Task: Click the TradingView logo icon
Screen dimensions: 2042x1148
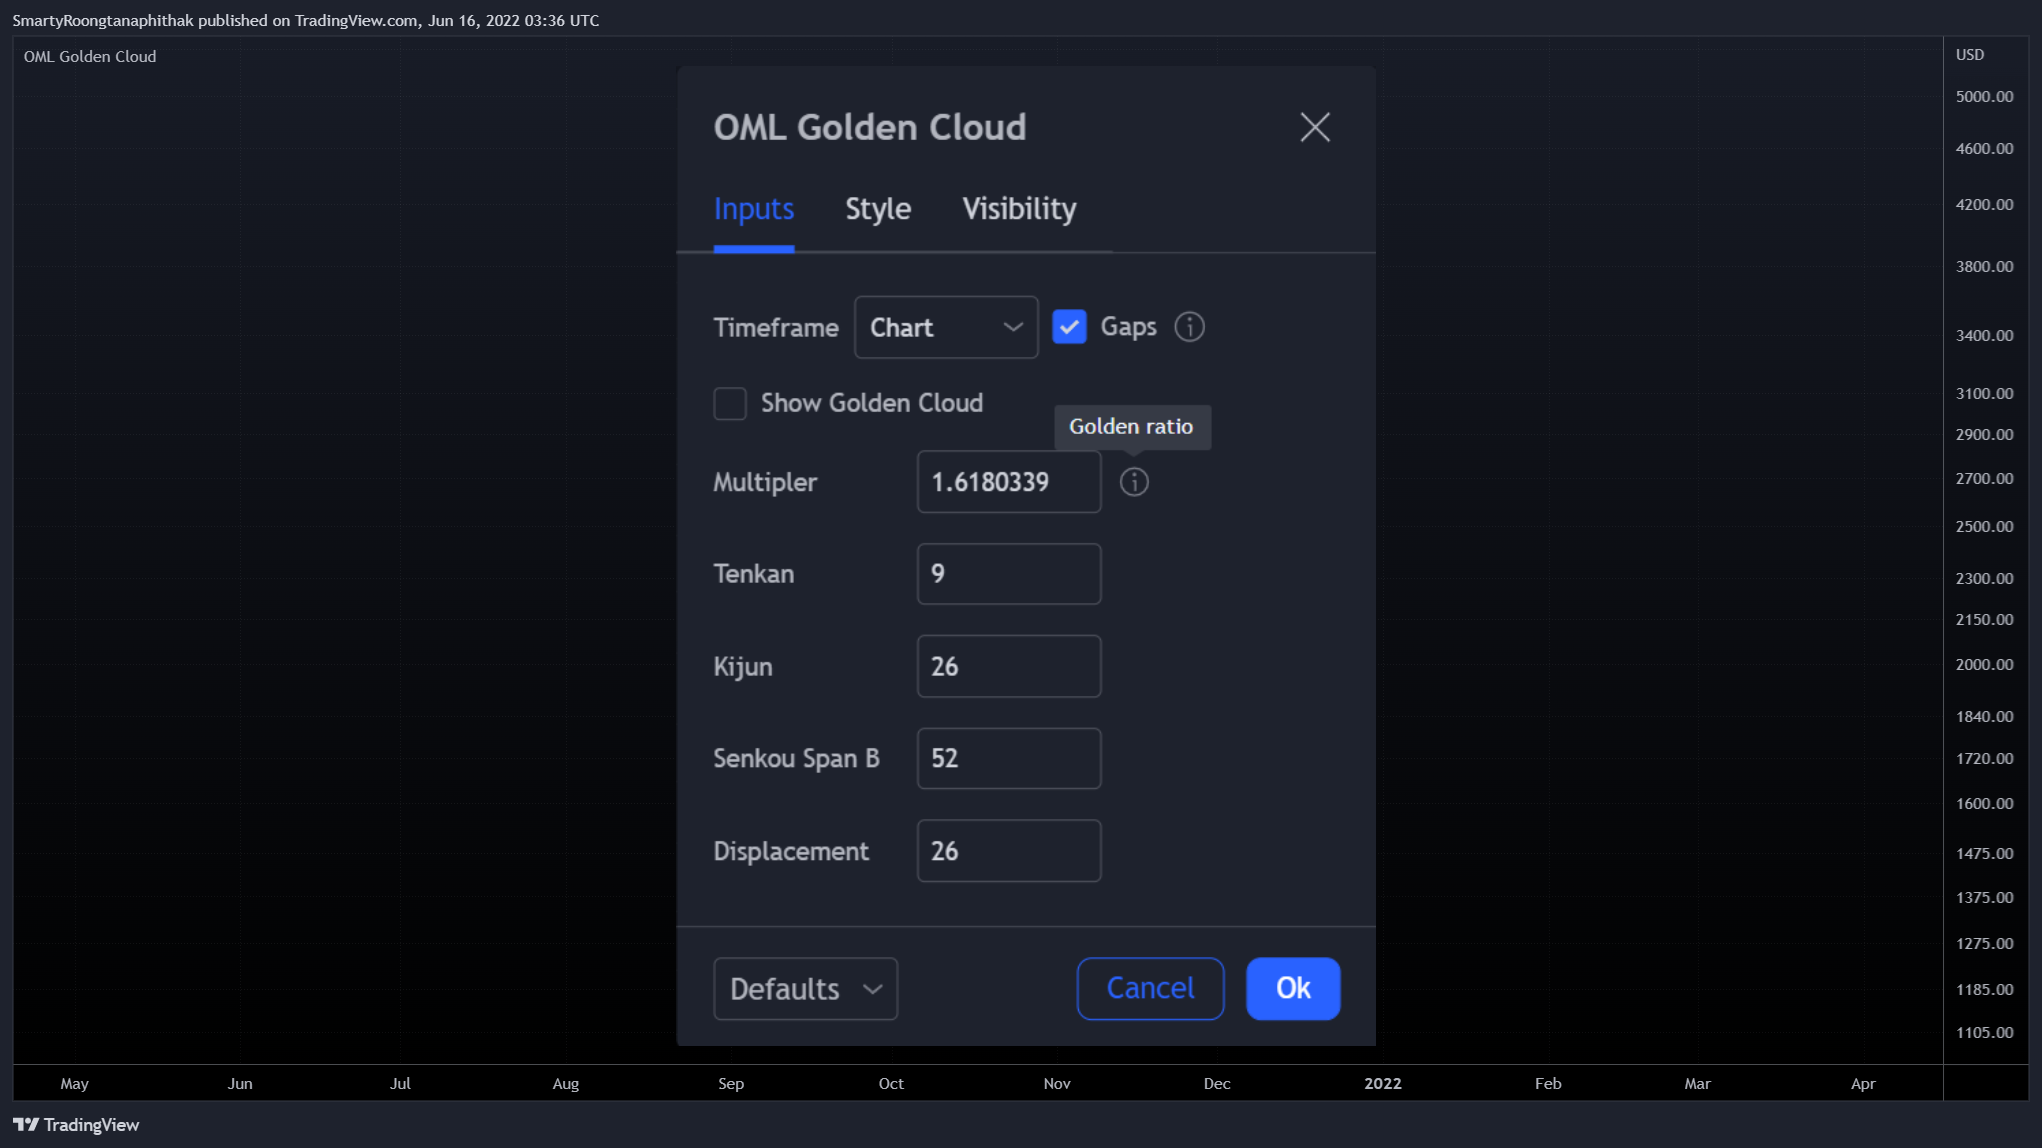Action: pyautogui.click(x=26, y=1125)
